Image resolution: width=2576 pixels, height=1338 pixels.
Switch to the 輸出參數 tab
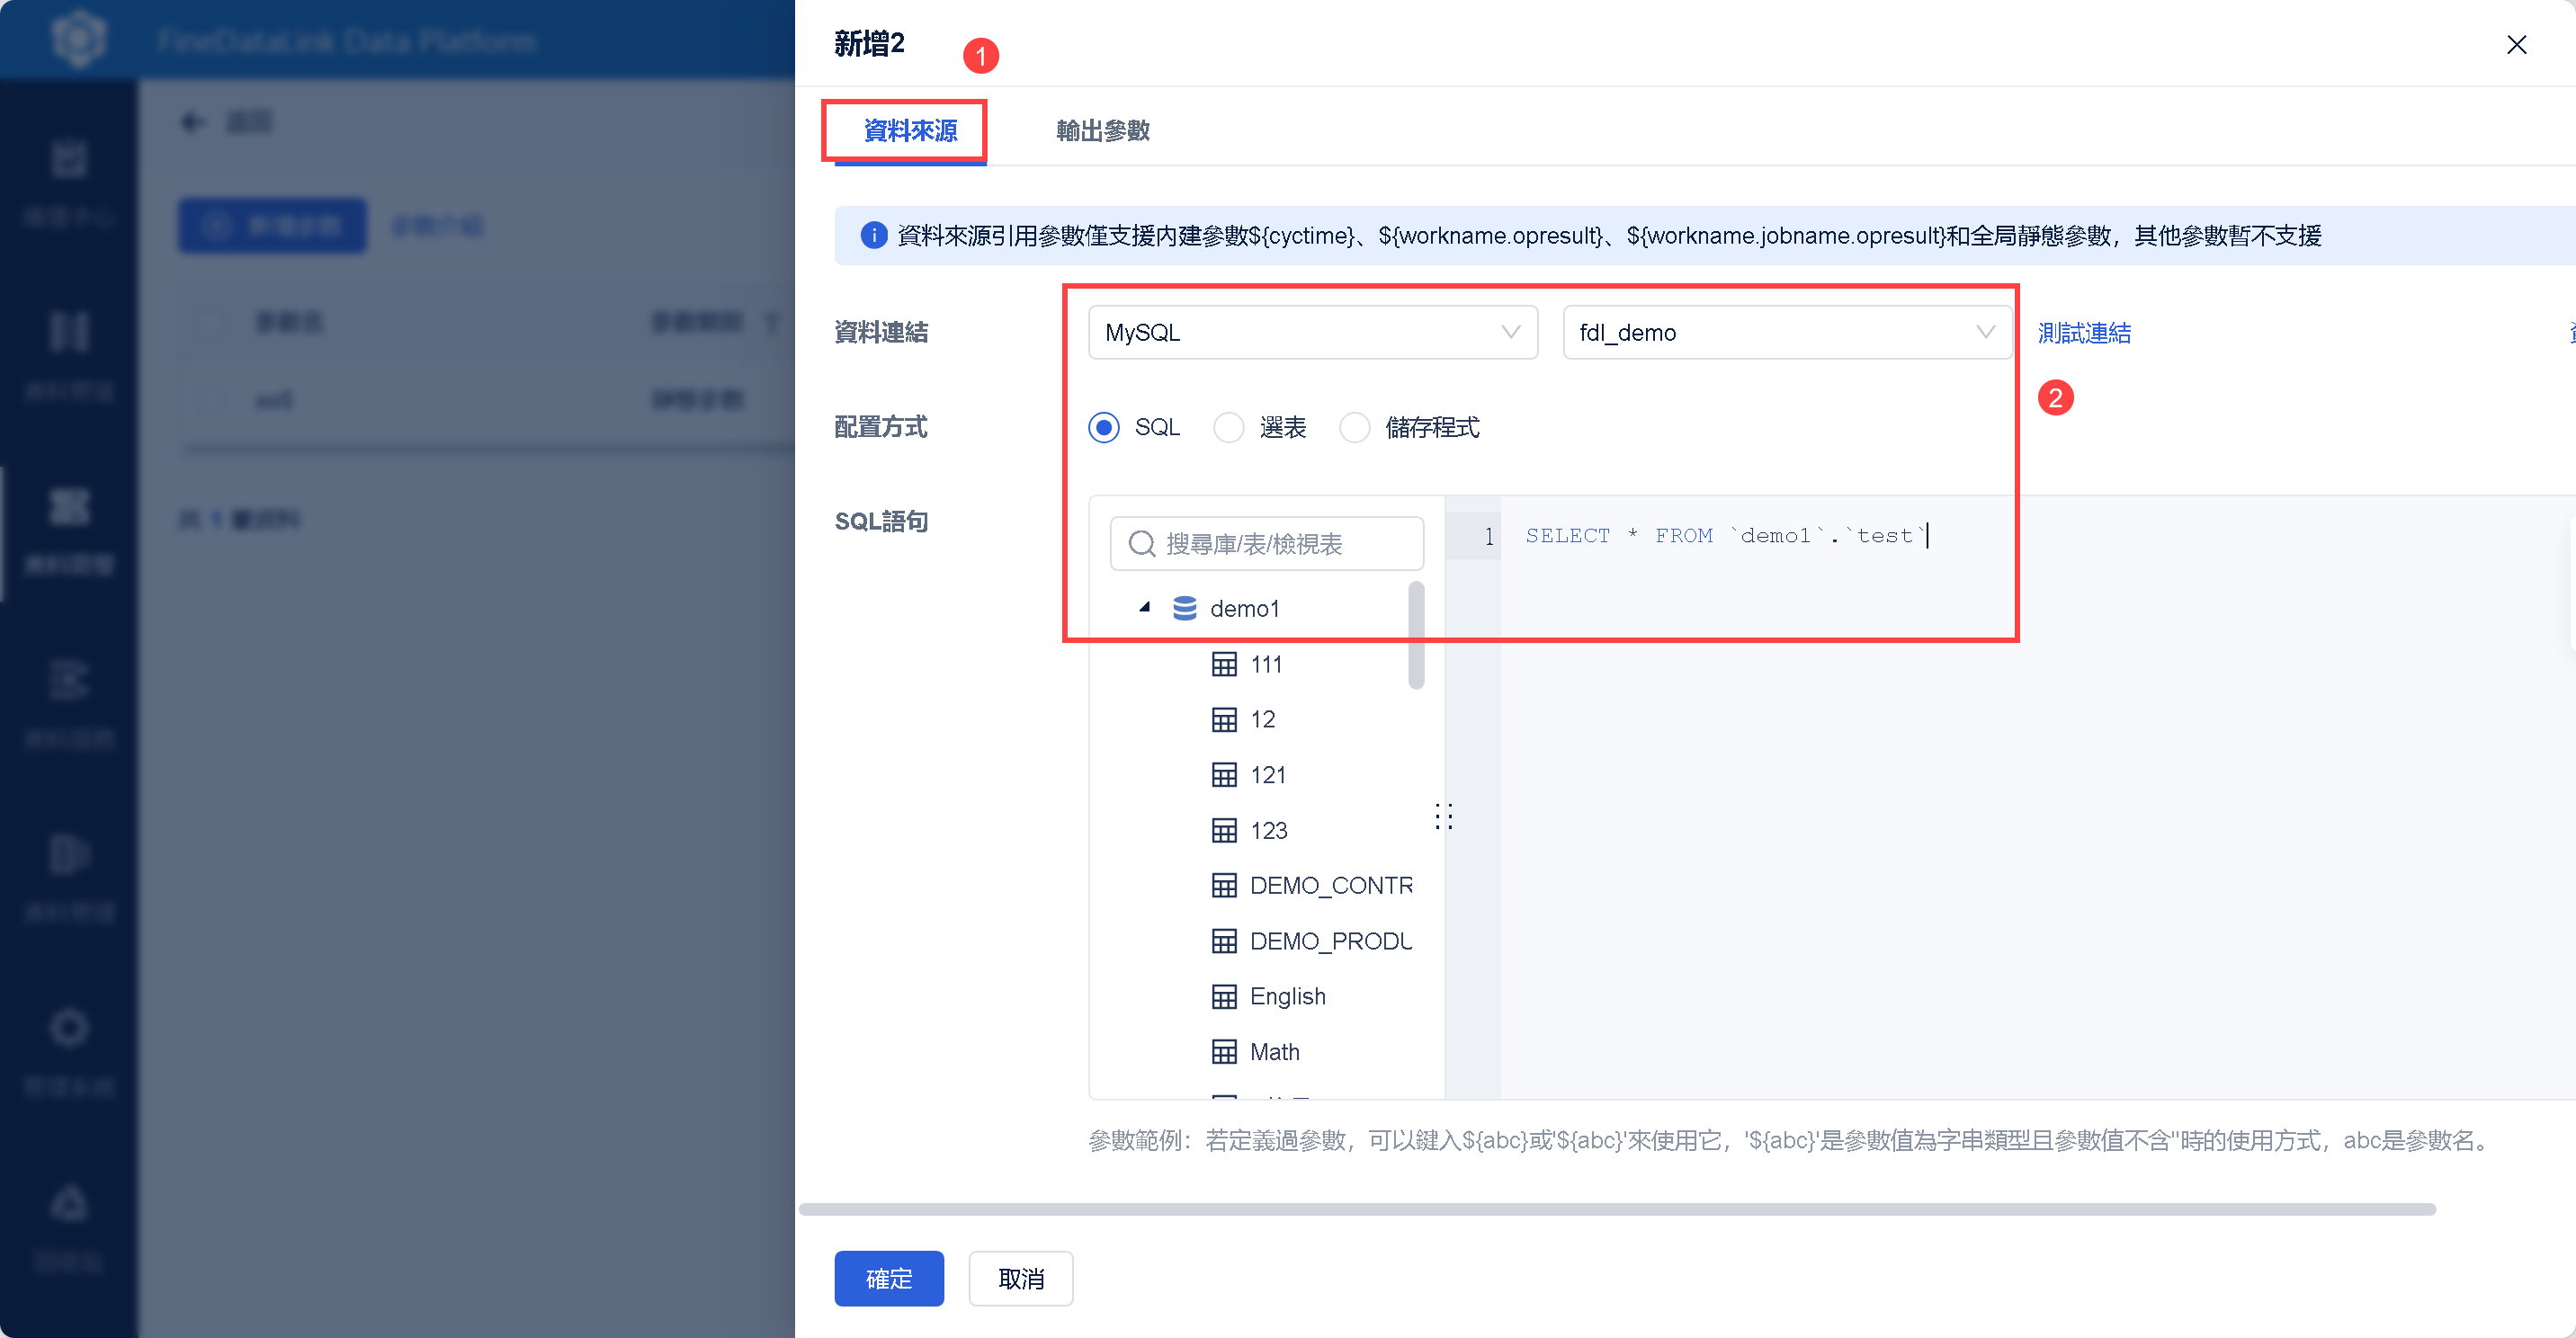pos(1102,131)
